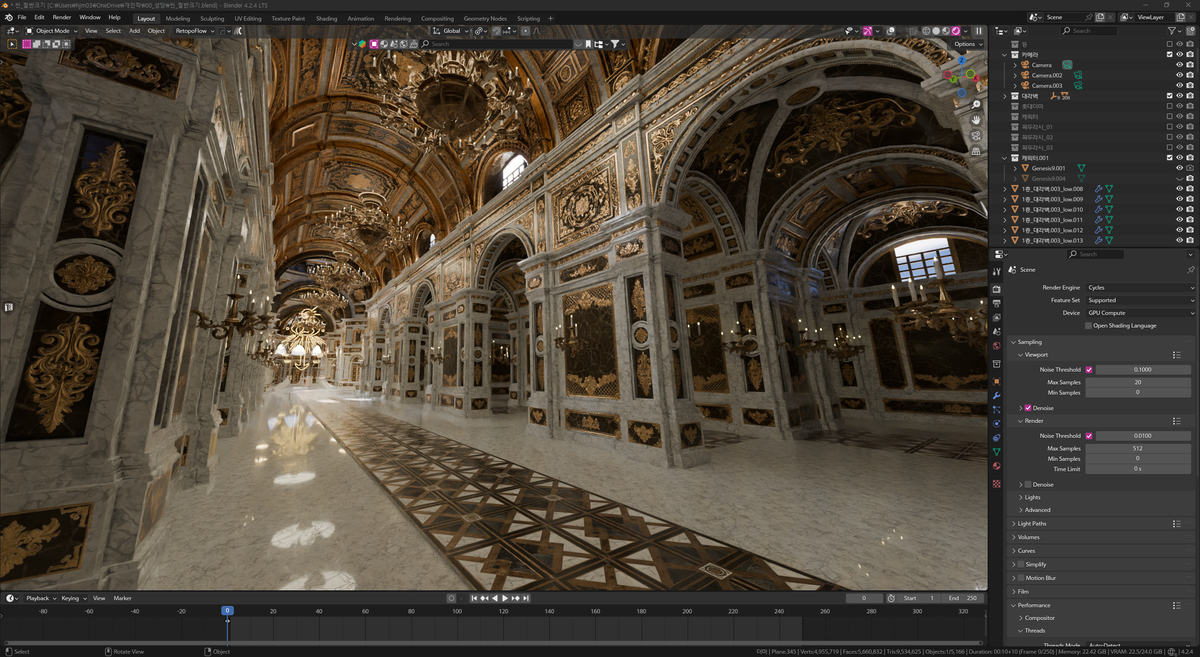Open the Physics properties tab icon
The width and height of the screenshot is (1200, 657).
point(996,423)
